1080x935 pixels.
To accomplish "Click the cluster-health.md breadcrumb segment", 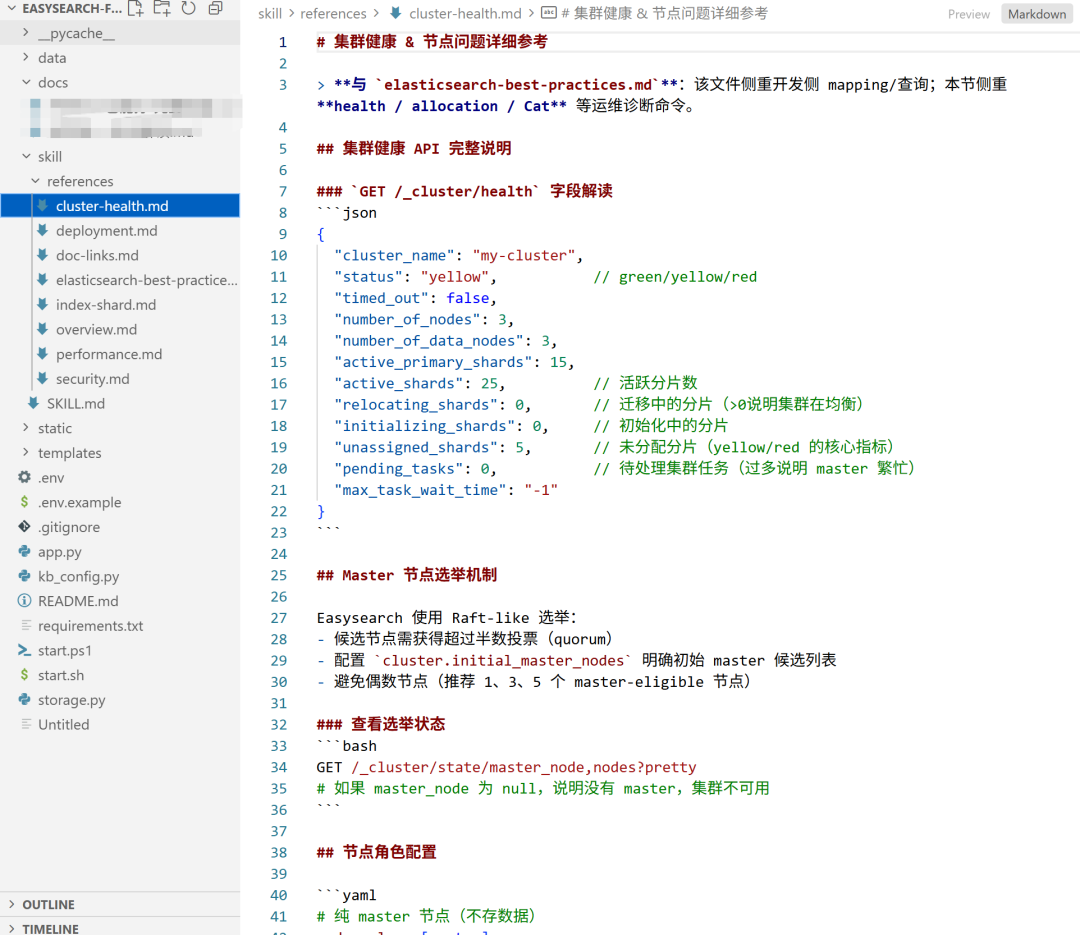I will (x=465, y=14).
